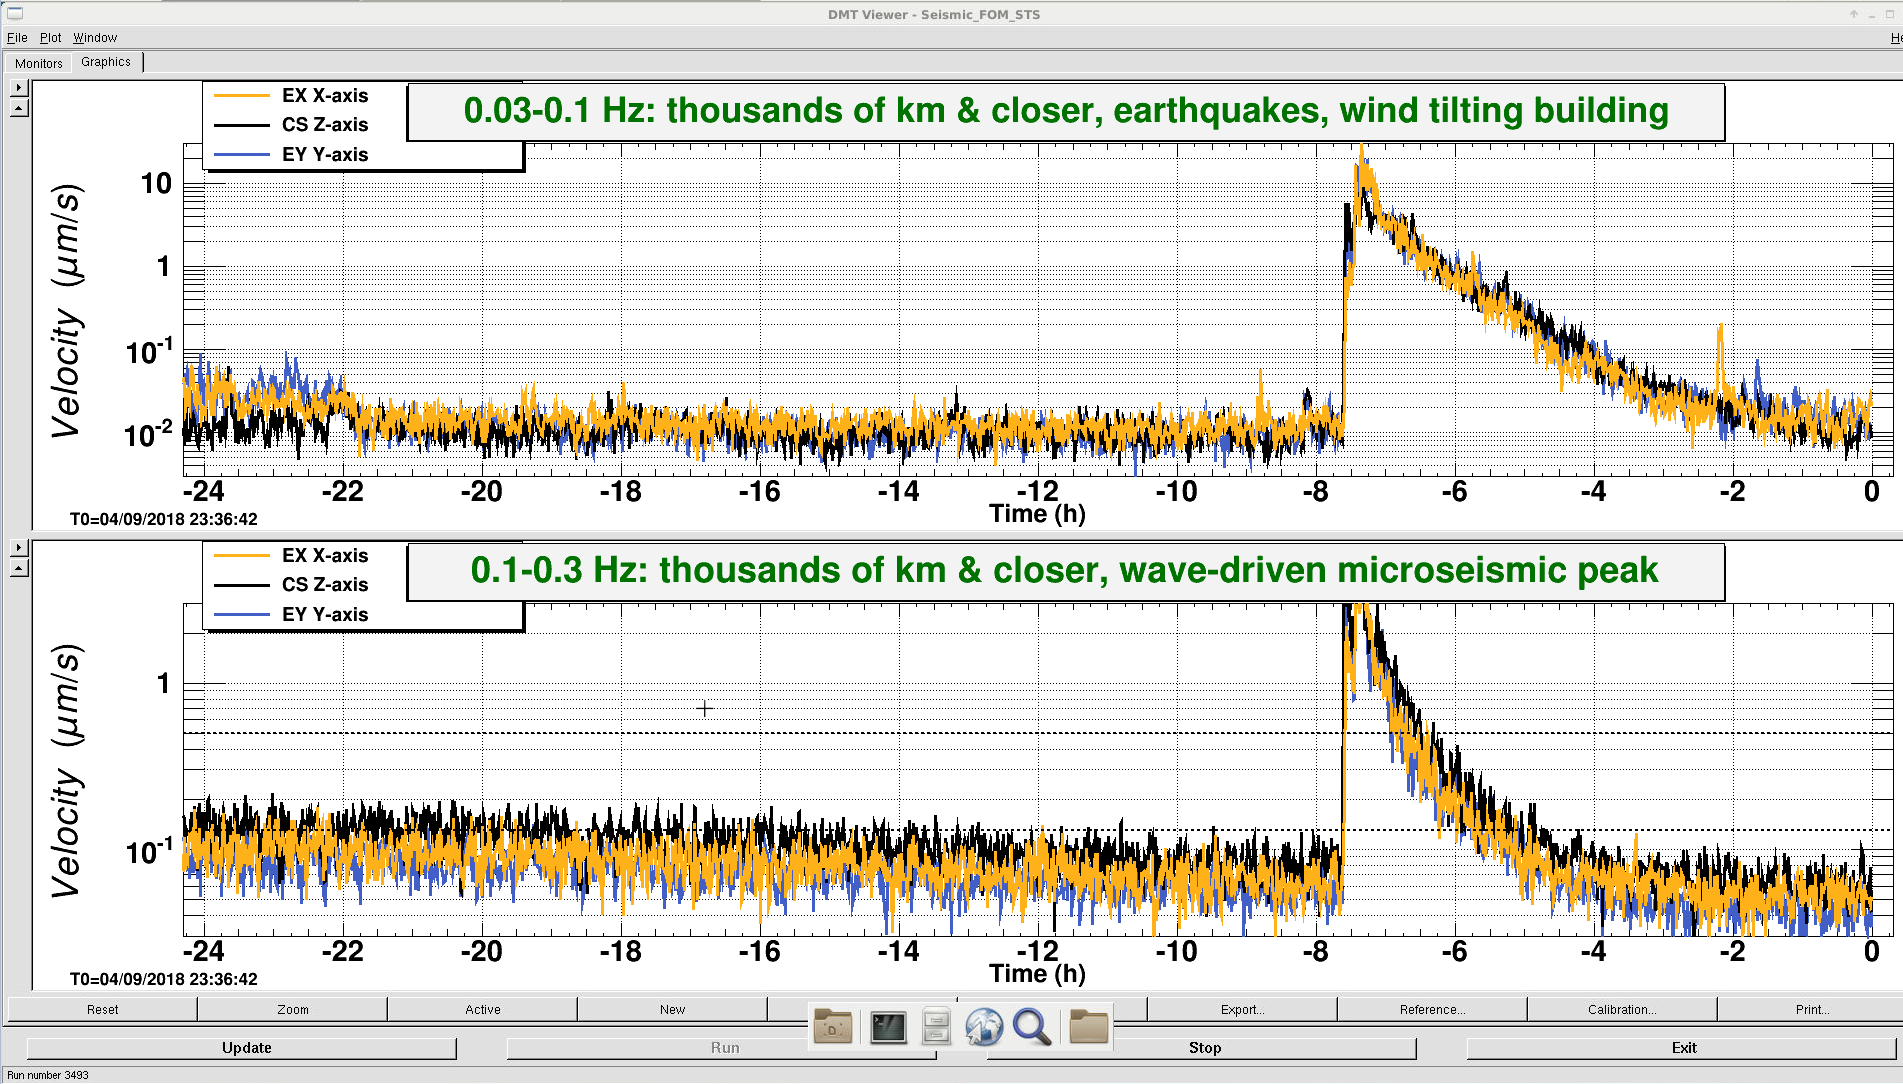Exit the DMT Viewer

[1681, 1048]
